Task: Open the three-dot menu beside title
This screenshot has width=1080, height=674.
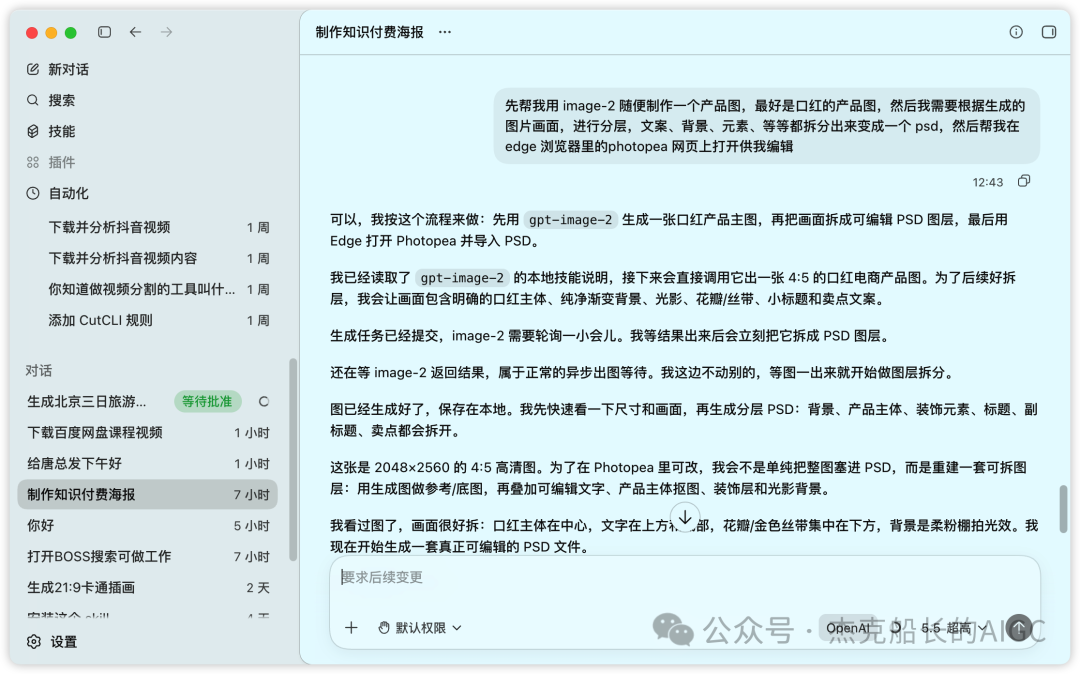Action: [445, 32]
